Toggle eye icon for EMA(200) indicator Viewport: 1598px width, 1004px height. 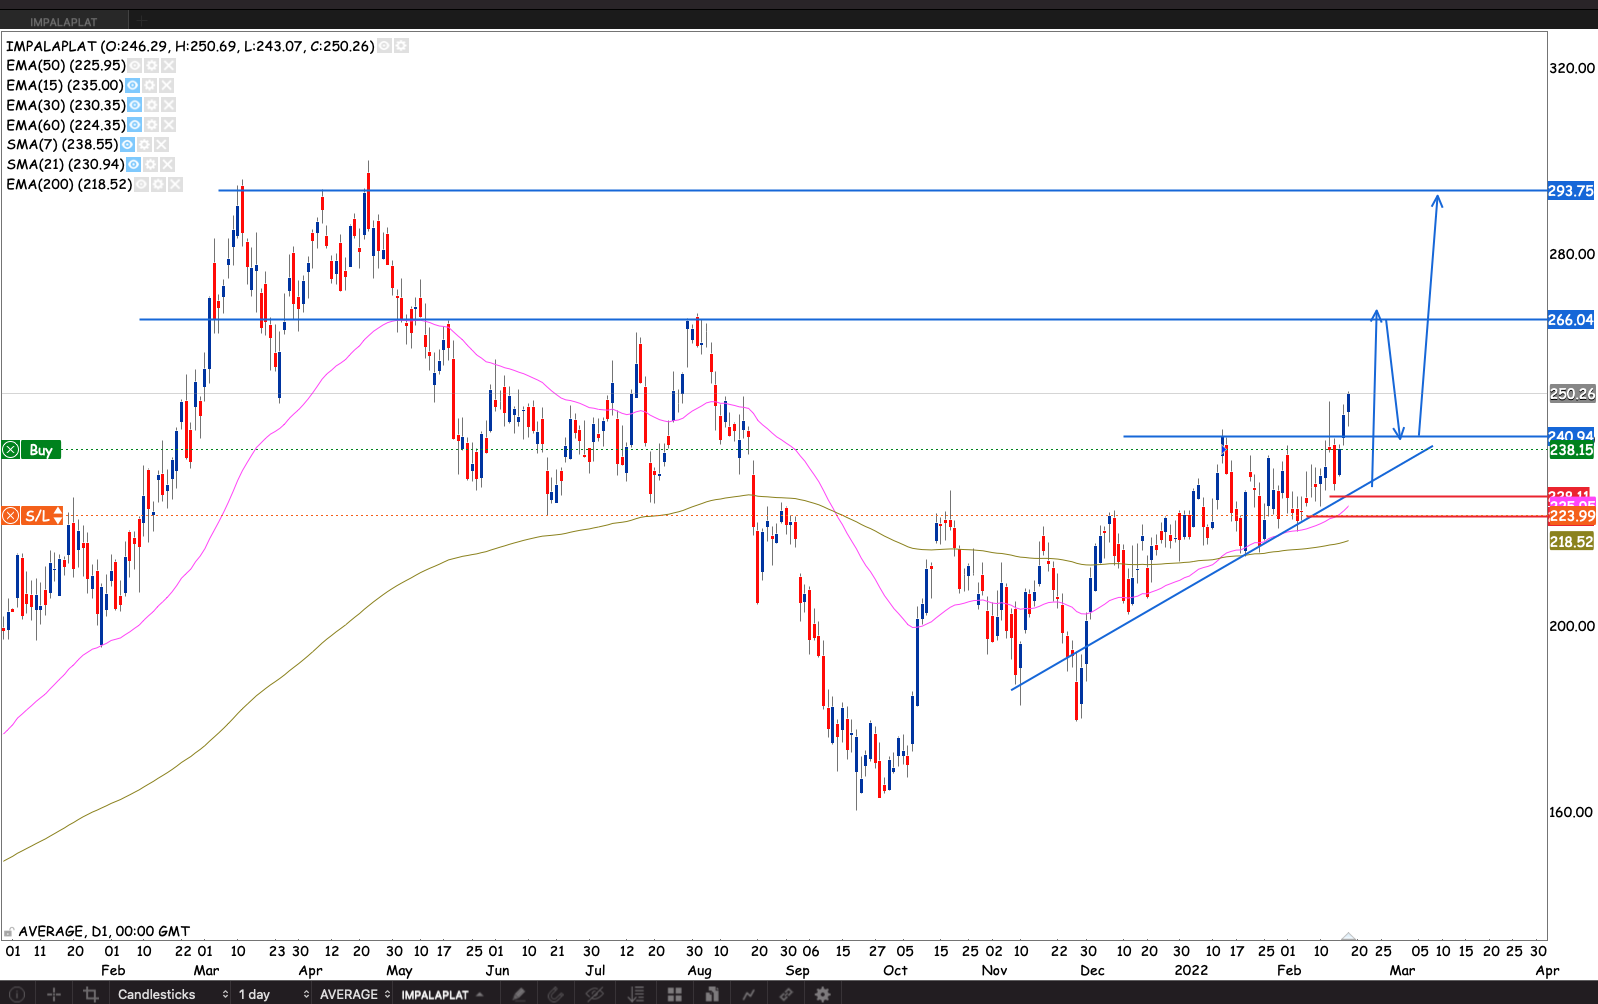click(141, 184)
